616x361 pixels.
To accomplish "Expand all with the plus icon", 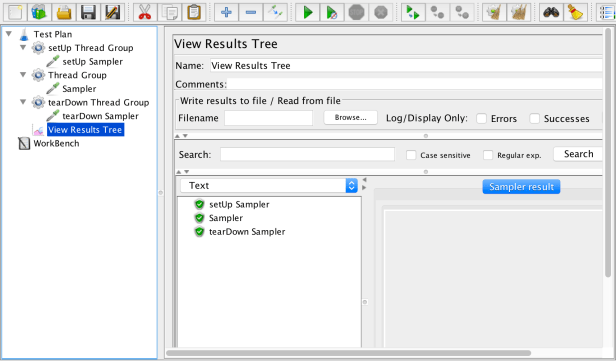I will coord(226,13).
